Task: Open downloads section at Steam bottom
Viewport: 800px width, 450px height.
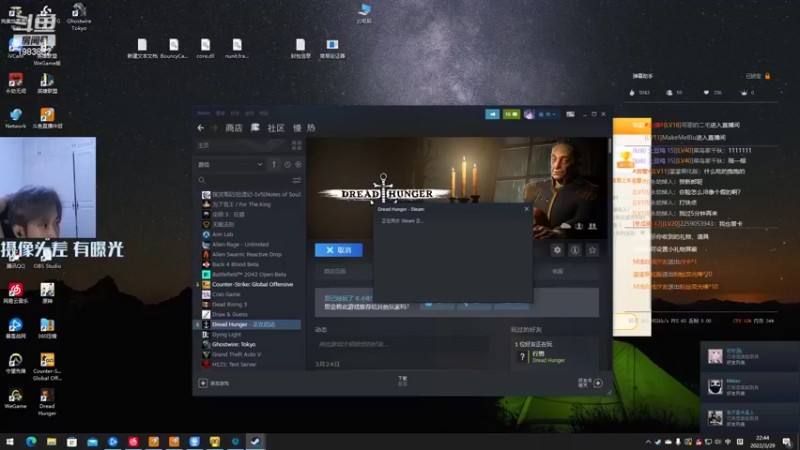Action: click(x=403, y=381)
